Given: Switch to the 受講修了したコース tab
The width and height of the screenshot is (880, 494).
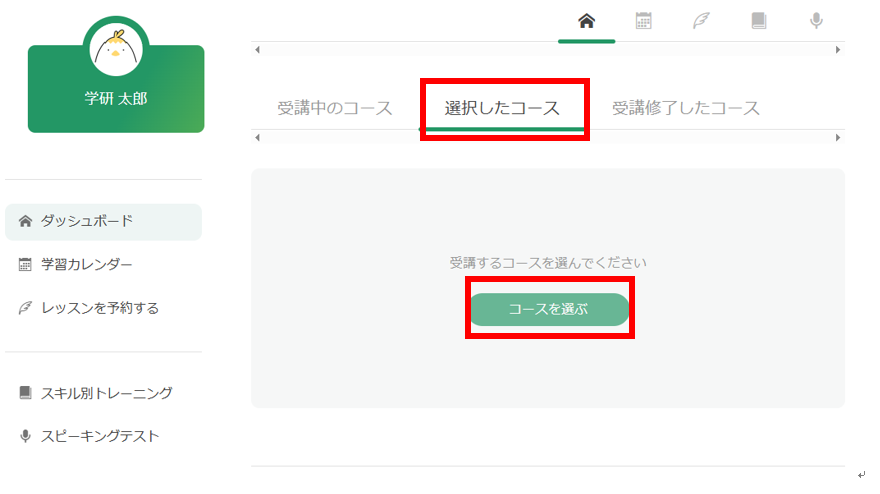Looking at the screenshot, I should 686,108.
